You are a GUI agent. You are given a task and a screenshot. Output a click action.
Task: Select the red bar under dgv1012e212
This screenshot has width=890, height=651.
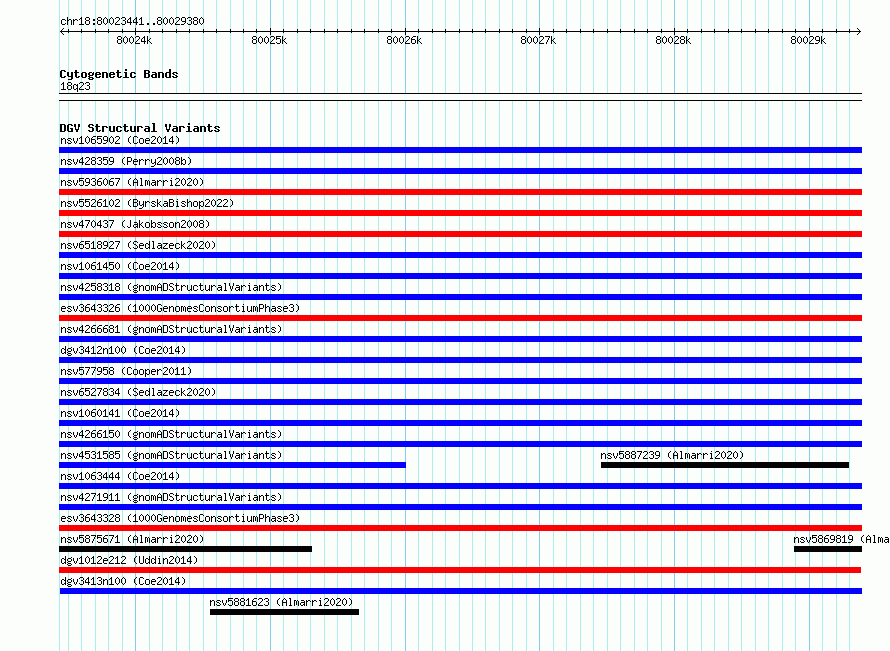click(460, 570)
